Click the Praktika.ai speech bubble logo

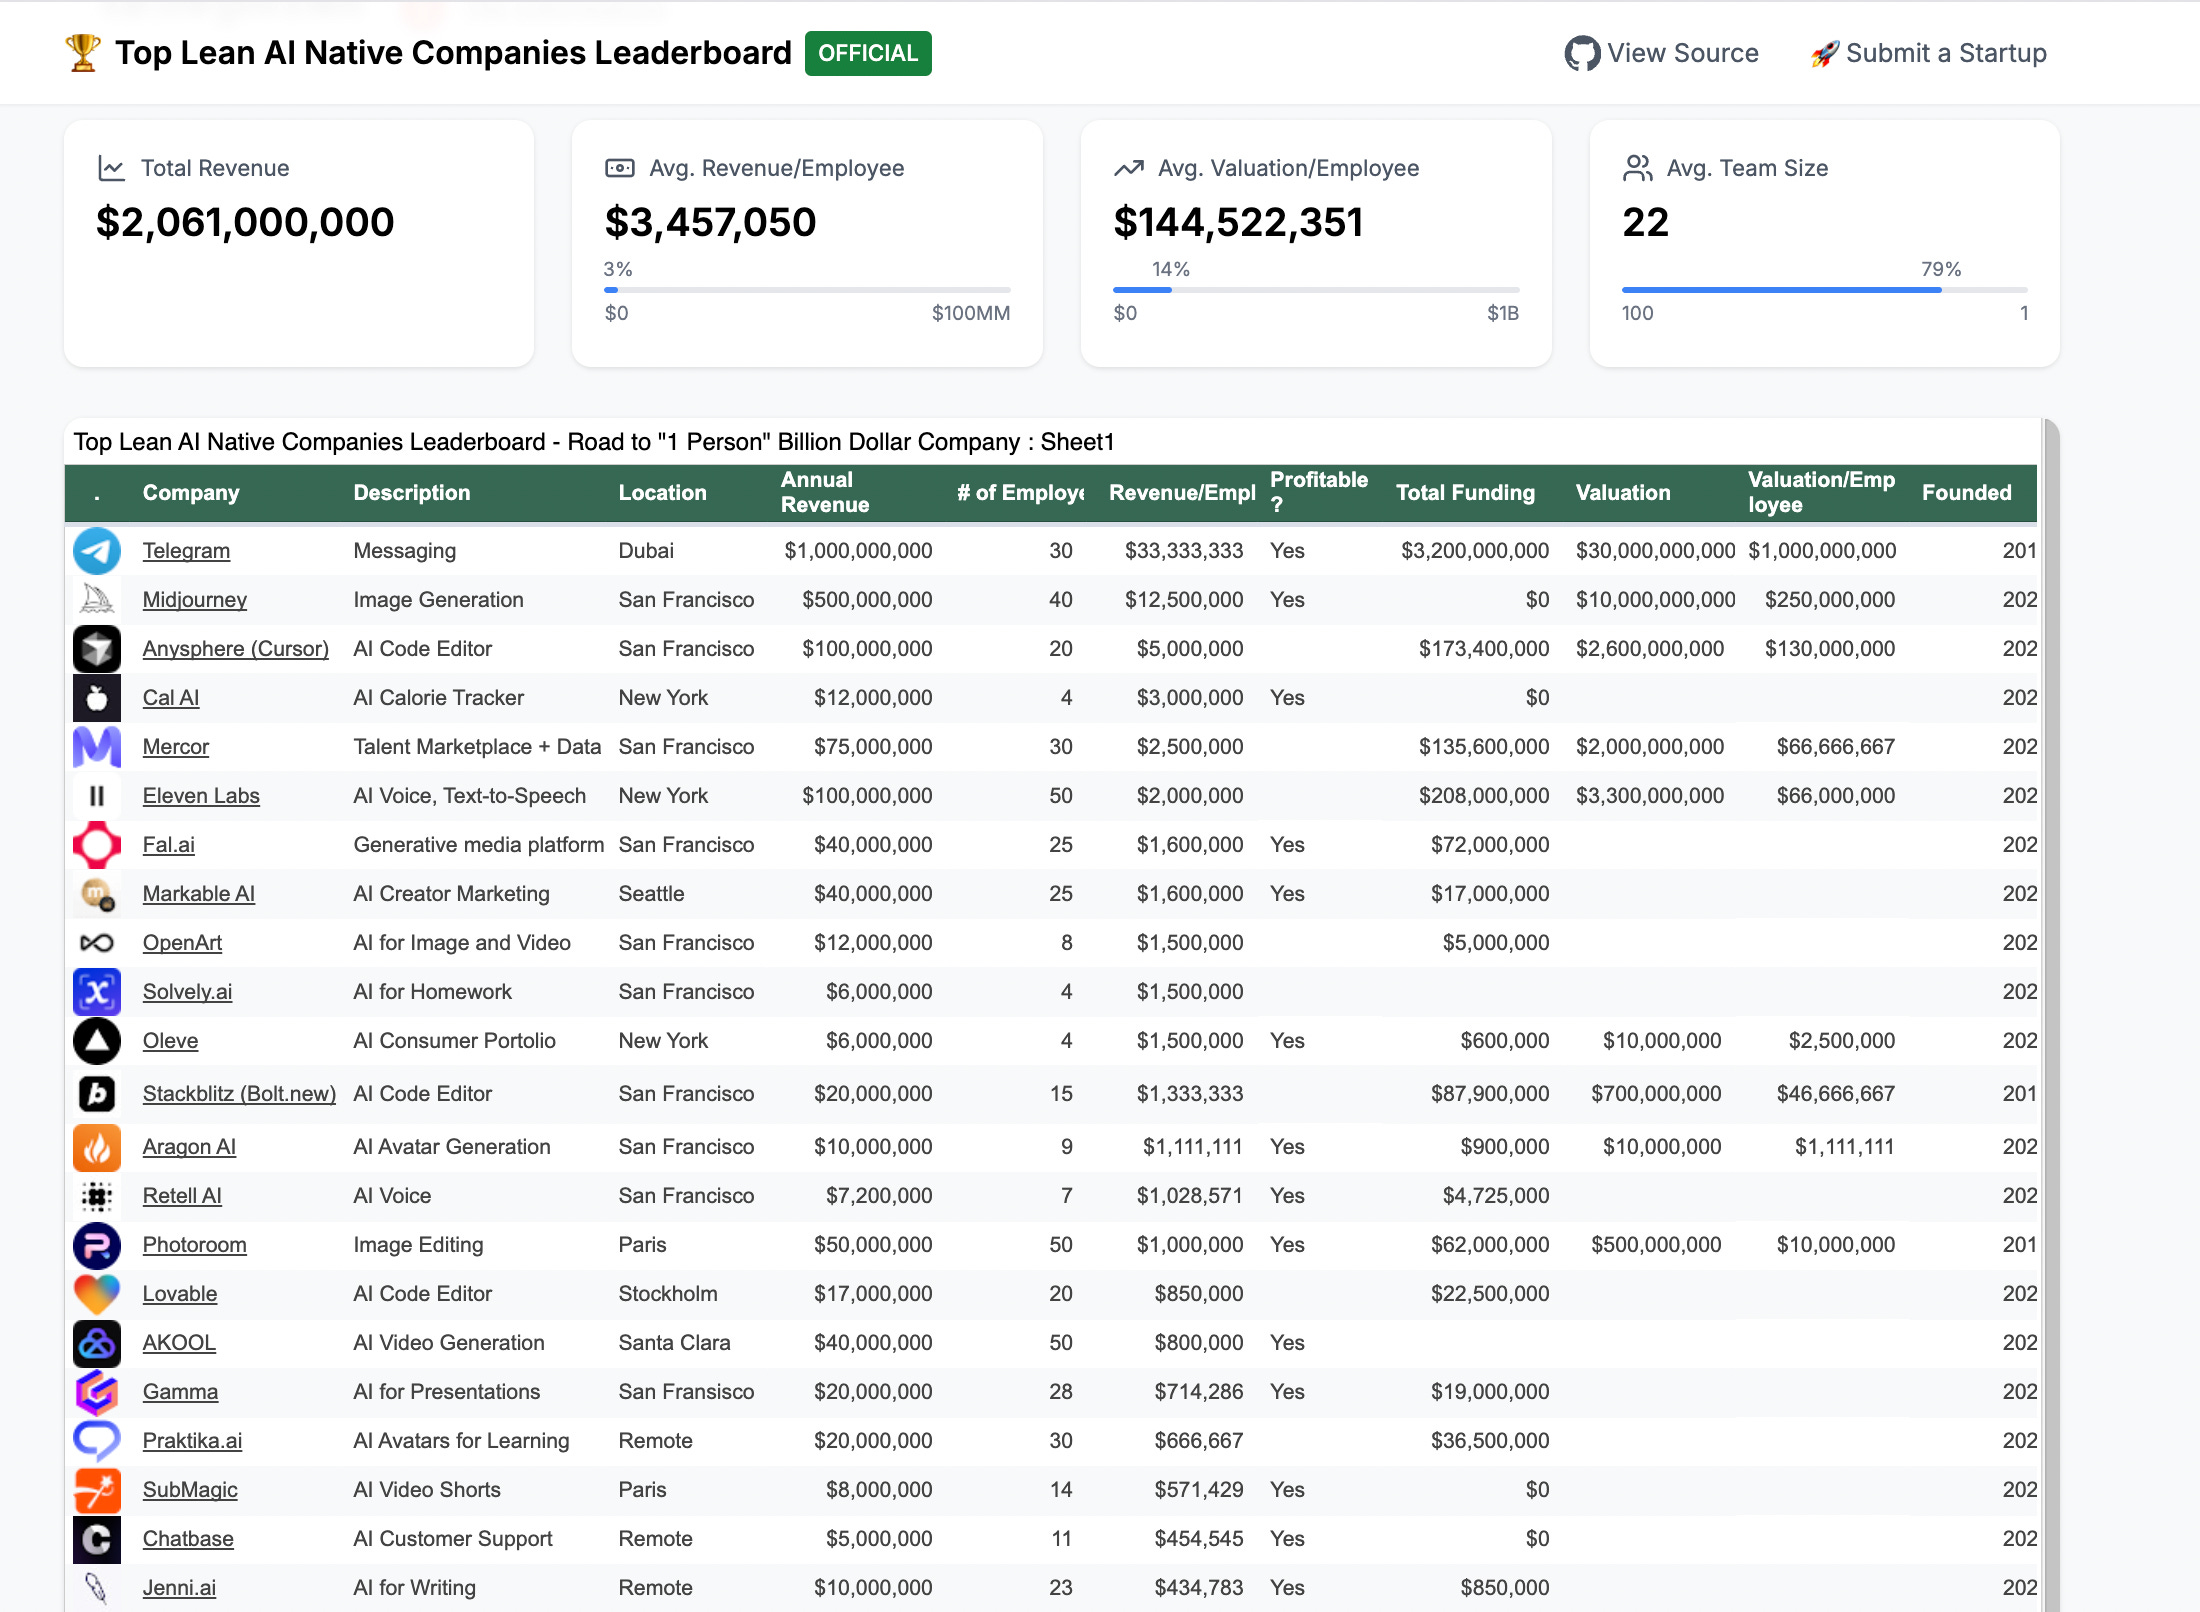click(x=97, y=1441)
